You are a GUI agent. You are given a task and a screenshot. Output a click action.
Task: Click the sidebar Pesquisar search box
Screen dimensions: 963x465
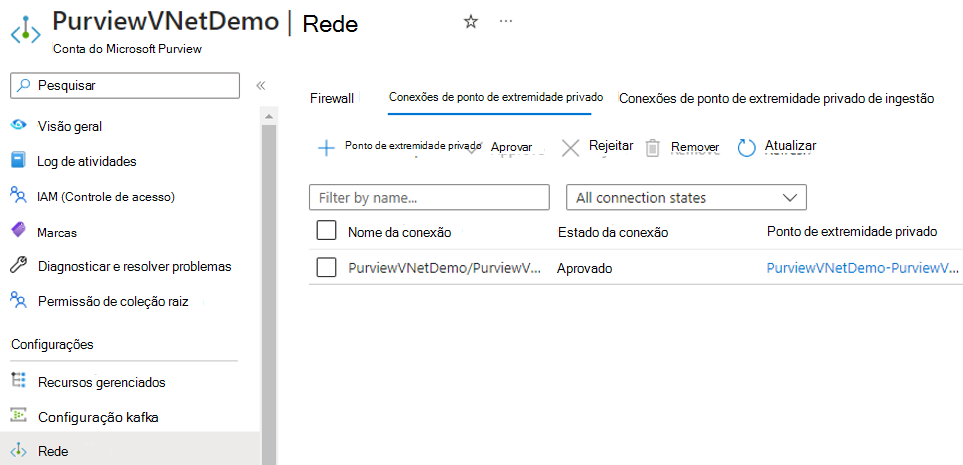pyautogui.click(x=125, y=86)
